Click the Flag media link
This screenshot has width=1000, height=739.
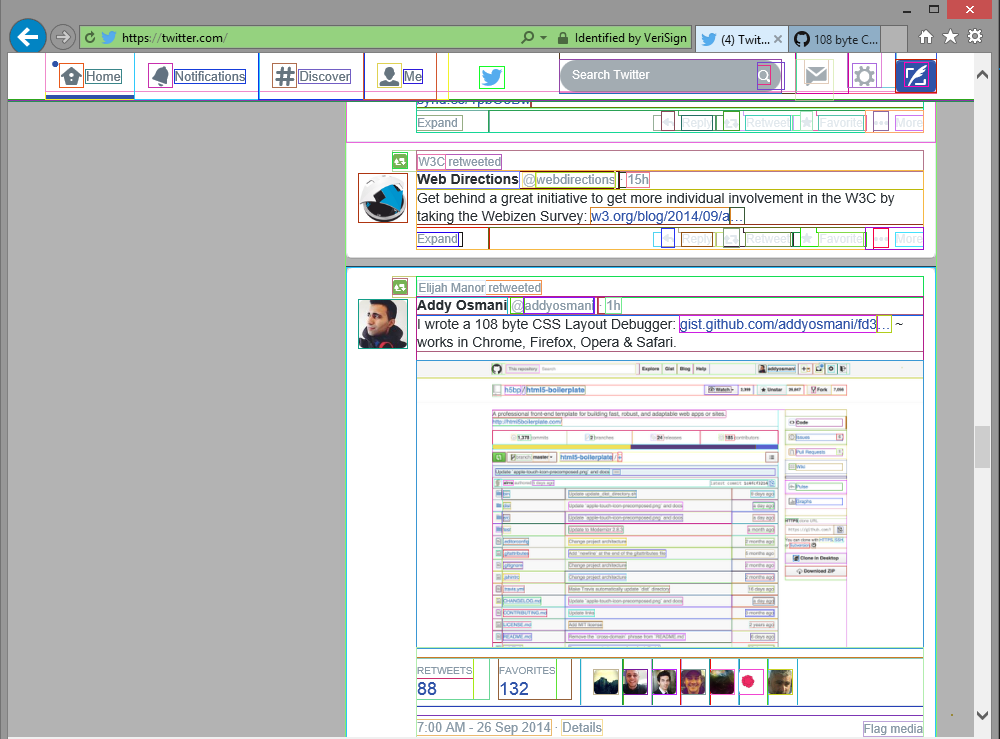[x=892, y=728]
